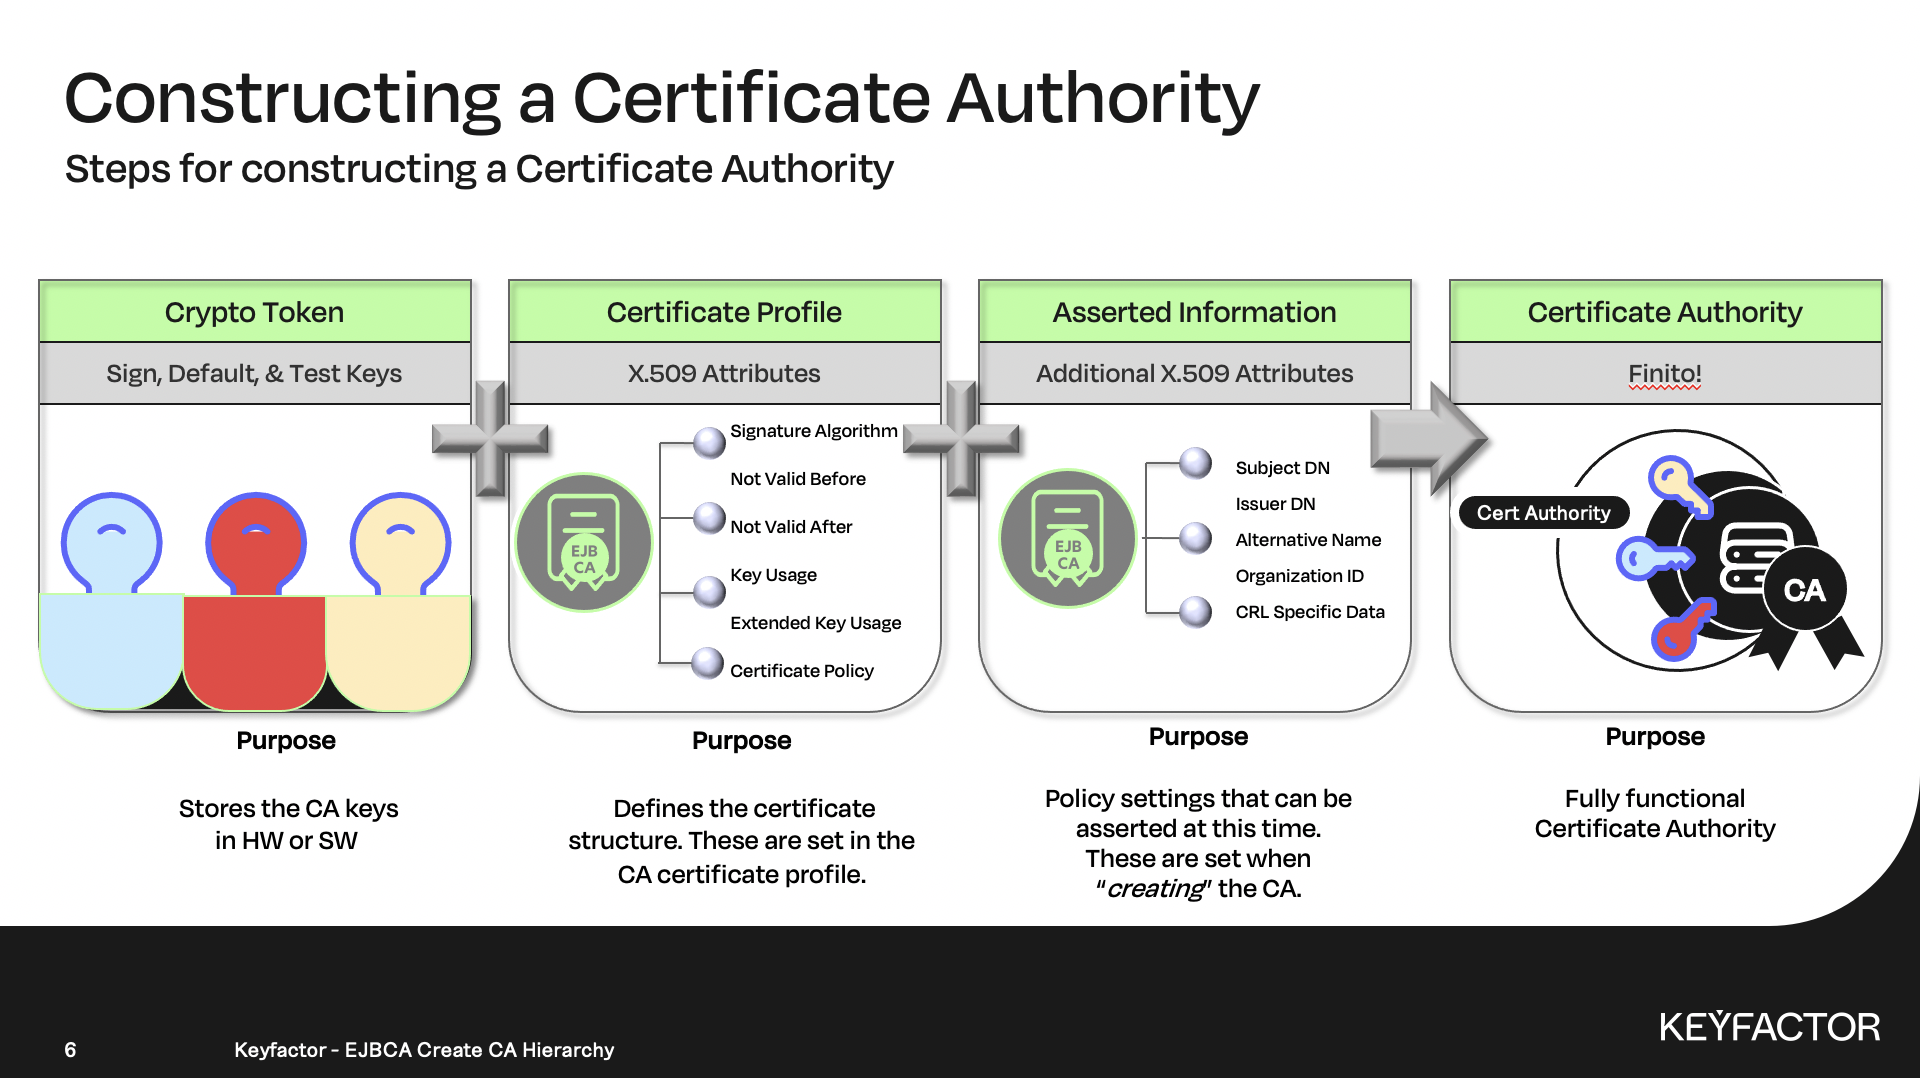Click the bullet beside Certificate Policy

click(x=708, y=662)
